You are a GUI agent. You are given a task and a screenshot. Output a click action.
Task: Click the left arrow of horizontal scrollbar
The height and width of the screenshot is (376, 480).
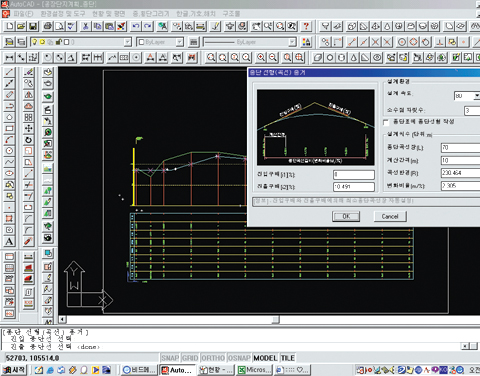62,320
